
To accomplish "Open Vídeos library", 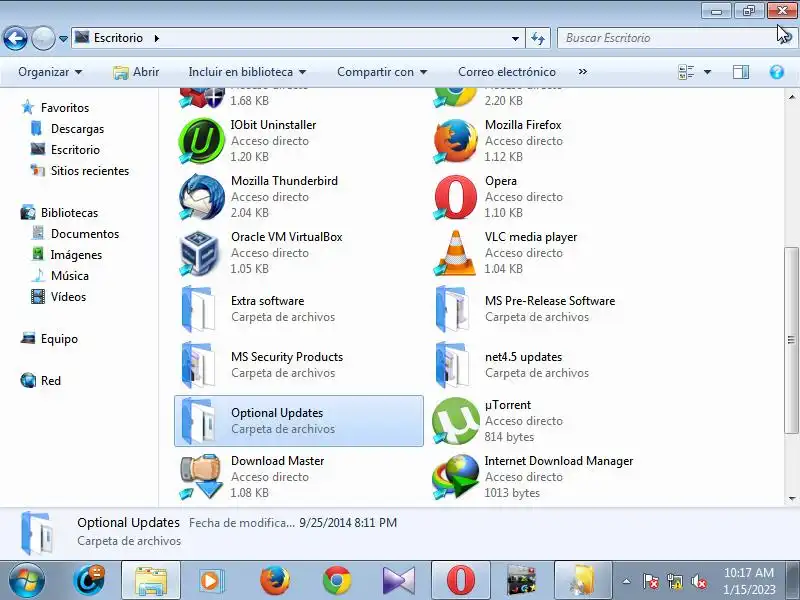I will point(68,296).
